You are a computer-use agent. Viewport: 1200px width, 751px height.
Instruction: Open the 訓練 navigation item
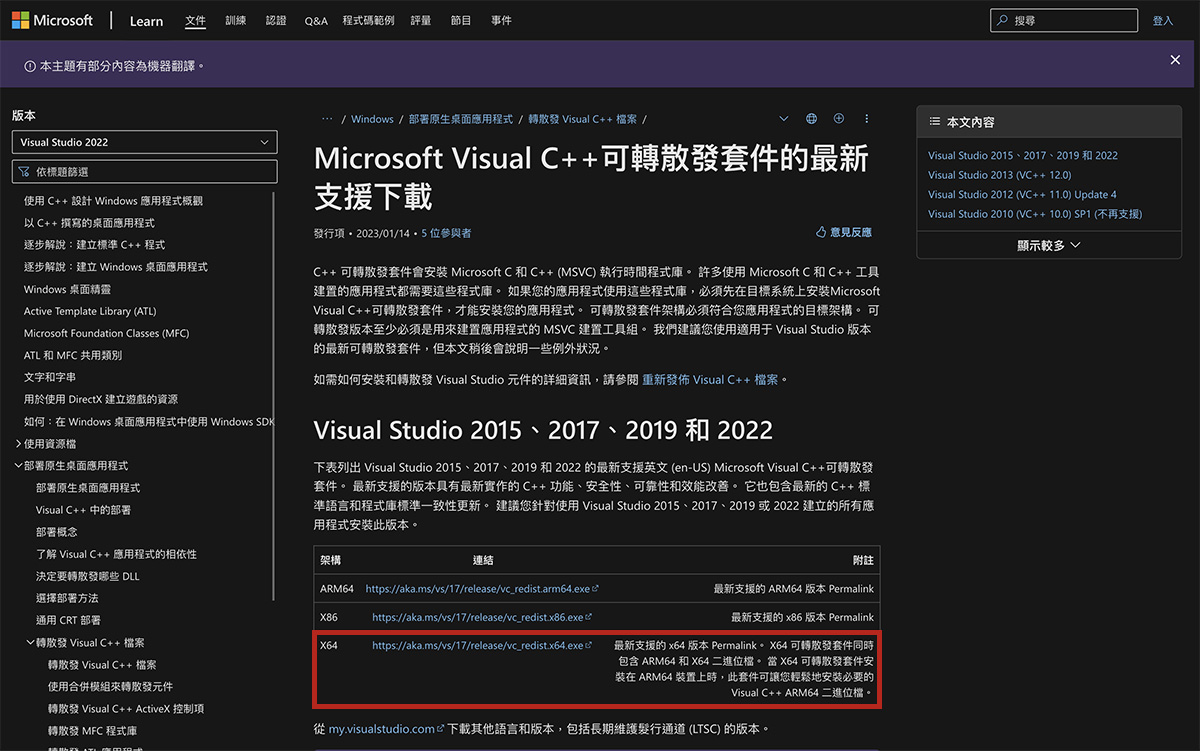click(236, 20)
